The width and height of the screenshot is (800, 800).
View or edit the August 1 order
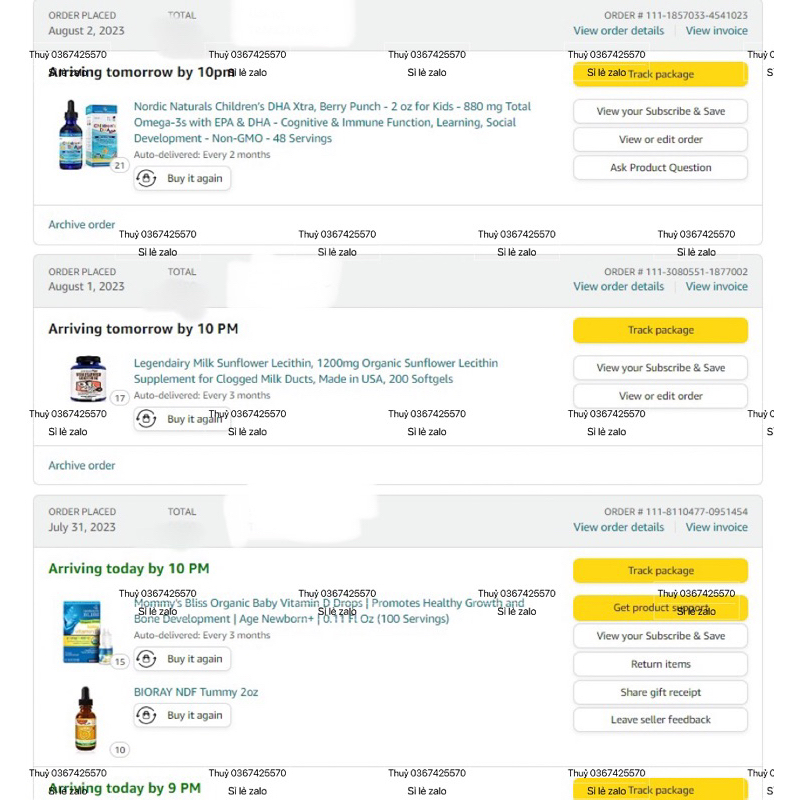tap(660, 396)
